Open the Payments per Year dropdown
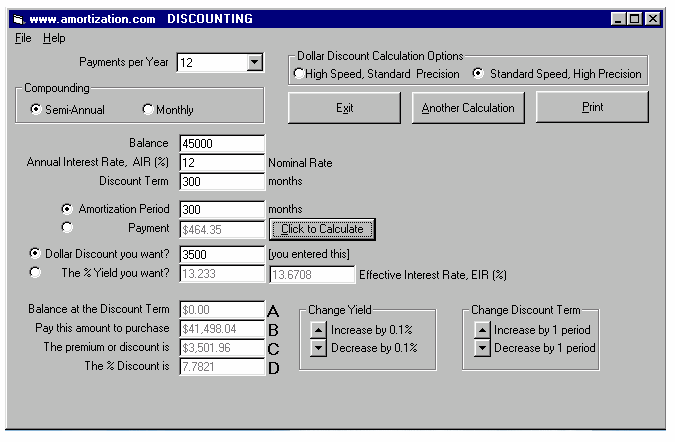Viewport: 675px width, 442px height. [x=254, y=63]
